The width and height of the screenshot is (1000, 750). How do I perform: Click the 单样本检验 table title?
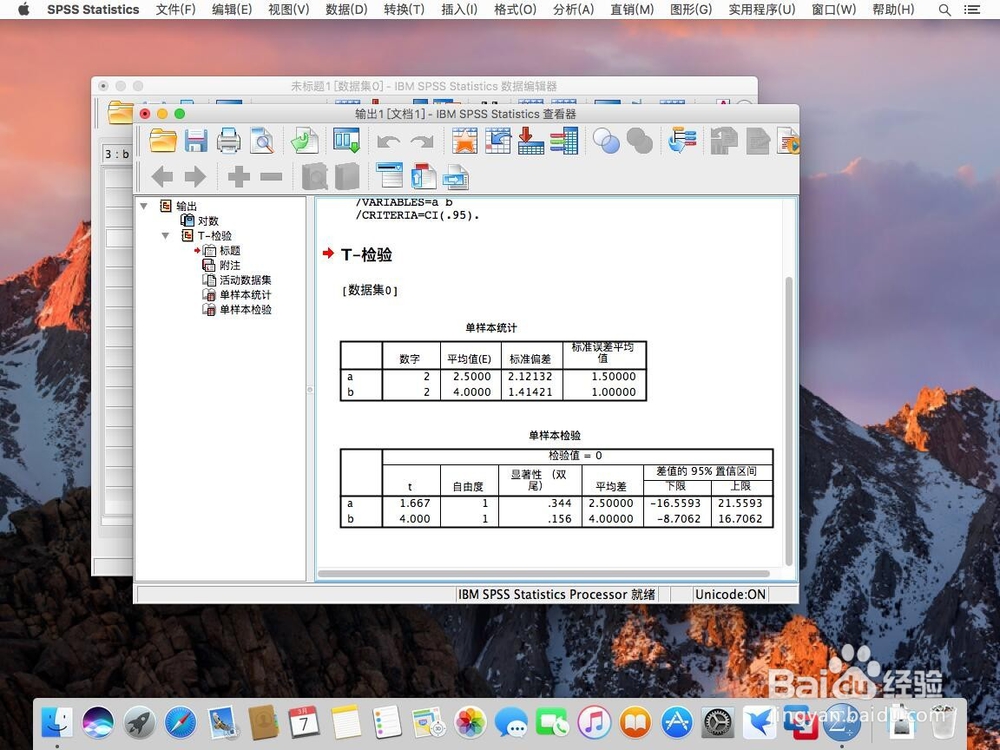[x=554, y=436]
